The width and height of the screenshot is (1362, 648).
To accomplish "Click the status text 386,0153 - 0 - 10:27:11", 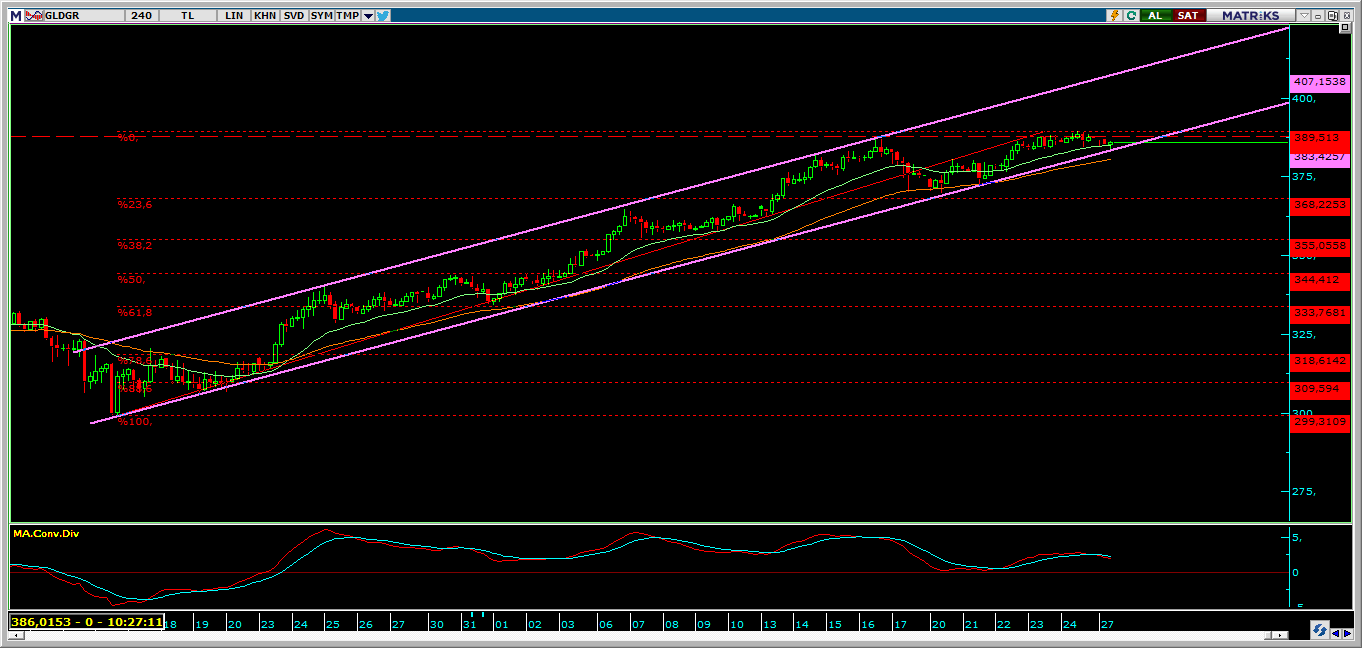I will tap(86, 621).
